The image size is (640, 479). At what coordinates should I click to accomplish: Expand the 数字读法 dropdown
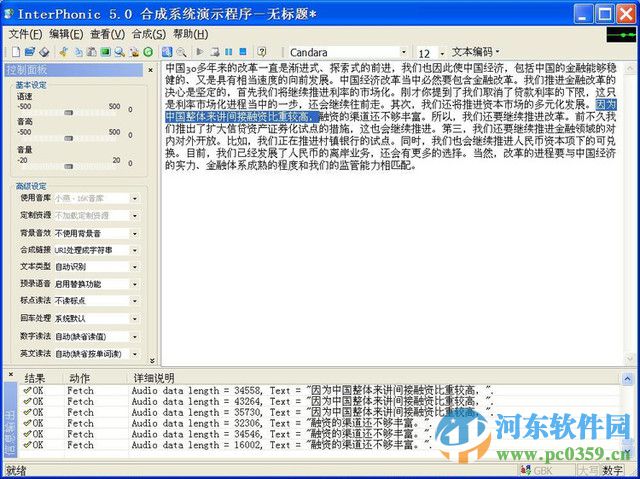(x=135, y=337)
